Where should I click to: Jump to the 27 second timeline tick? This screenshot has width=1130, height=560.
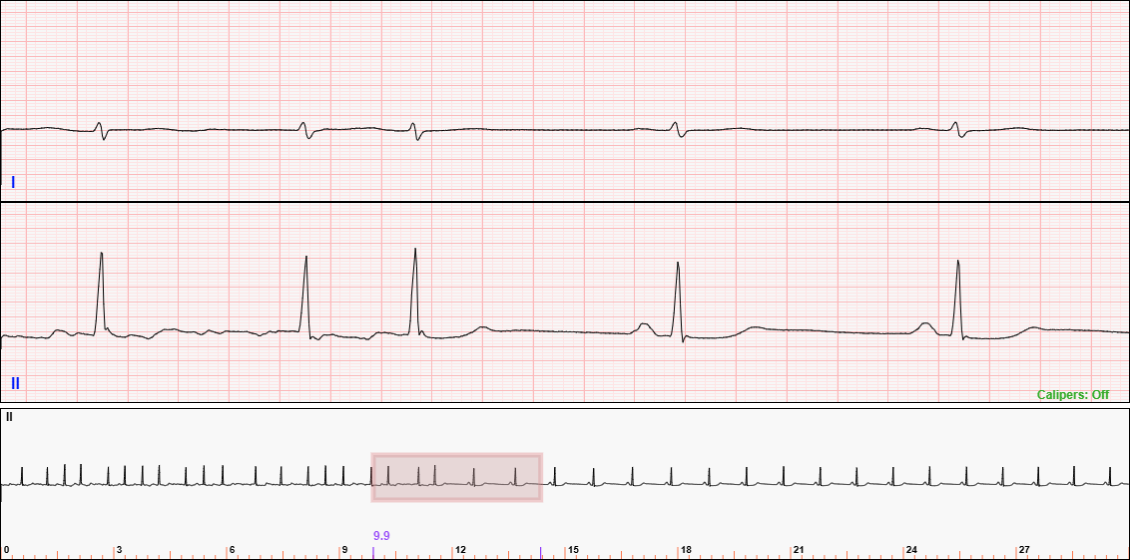[x=1024, y=550]
